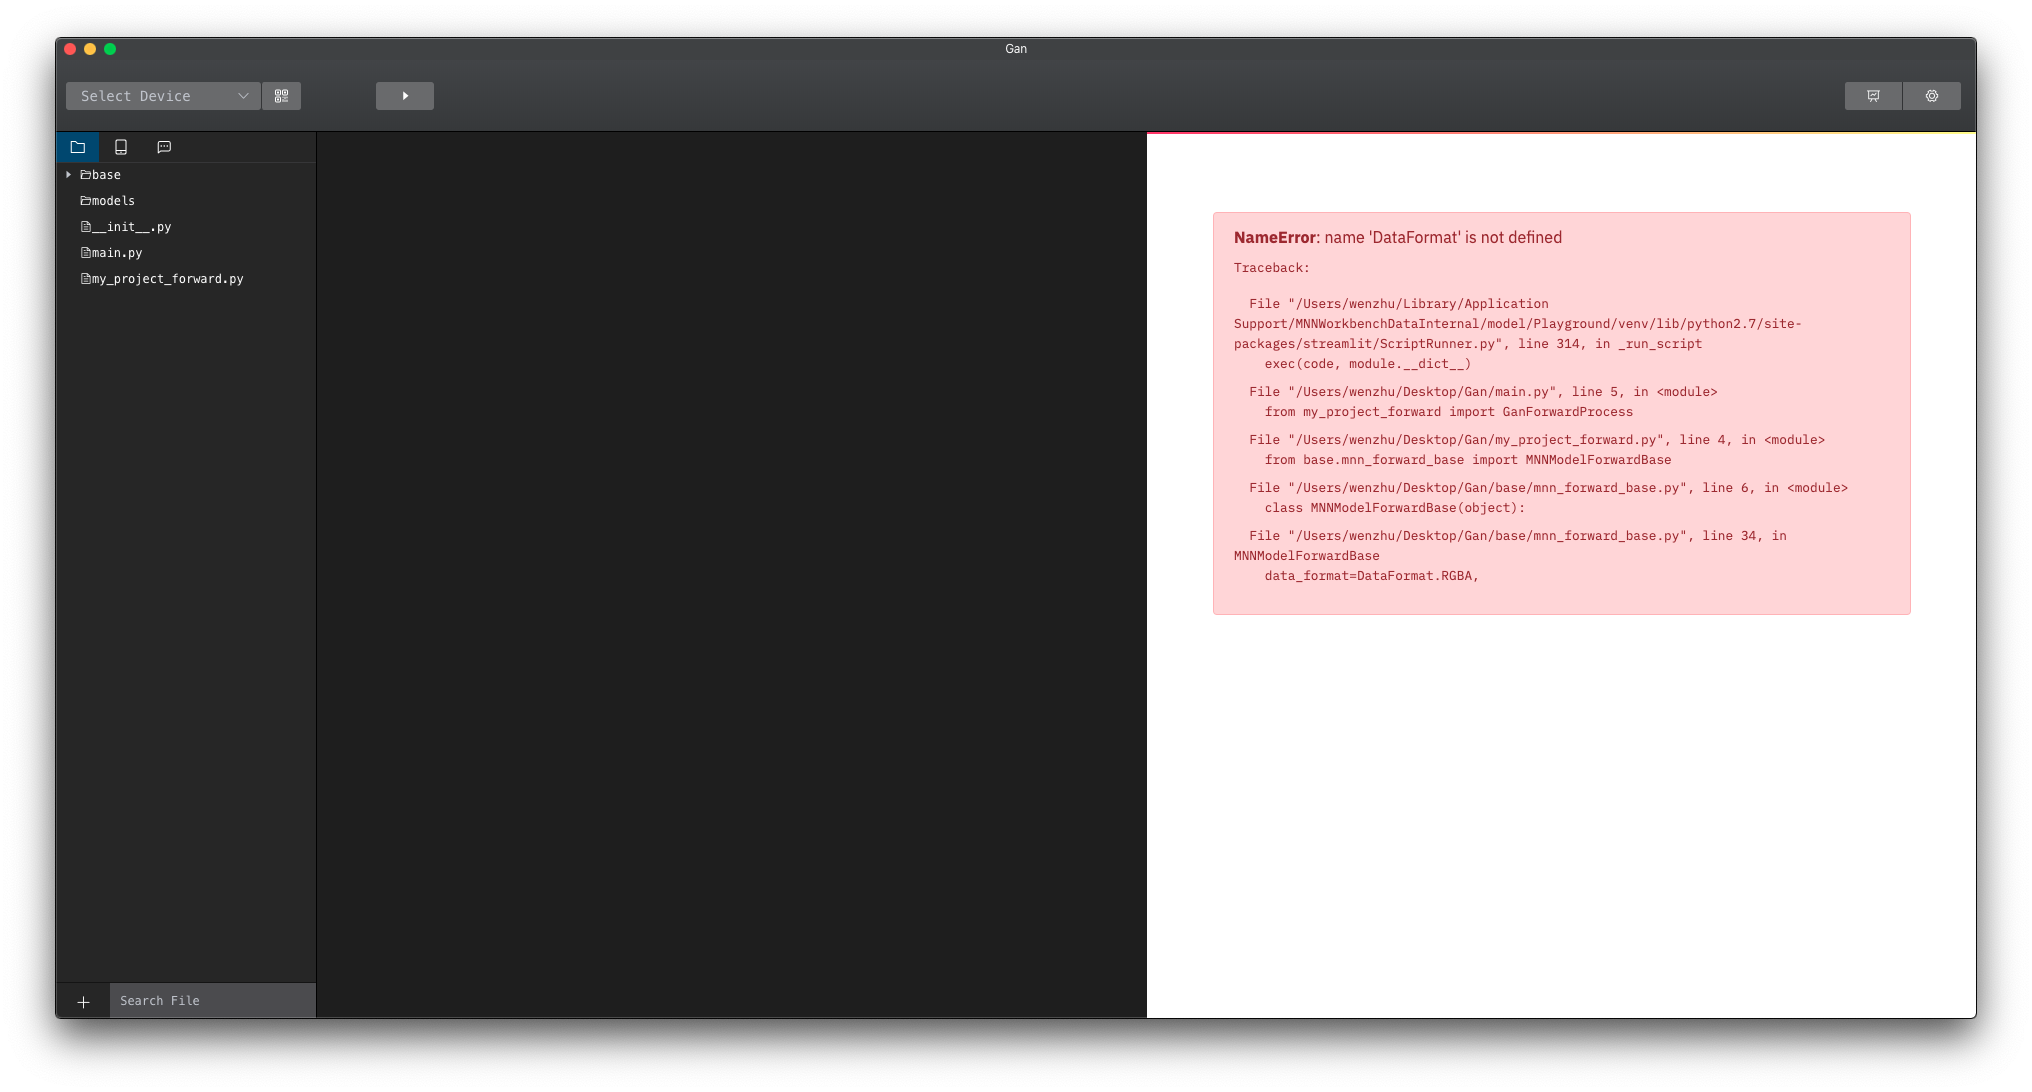The width and height of the screenshot is (2032, 1092).
Task: Click the message/feedback panel icon
Action: (164, 147)
